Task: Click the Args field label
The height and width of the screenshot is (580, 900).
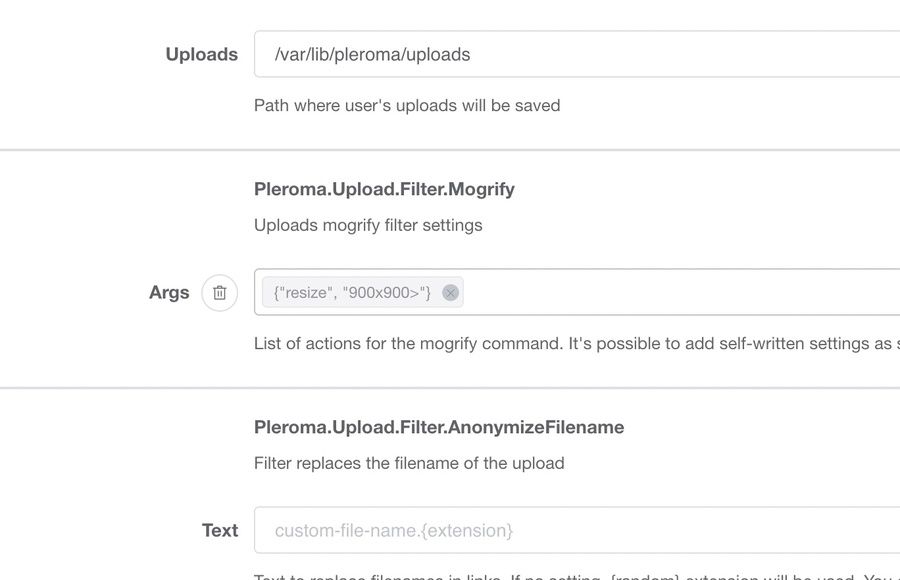Action: [x=169, y=292]
